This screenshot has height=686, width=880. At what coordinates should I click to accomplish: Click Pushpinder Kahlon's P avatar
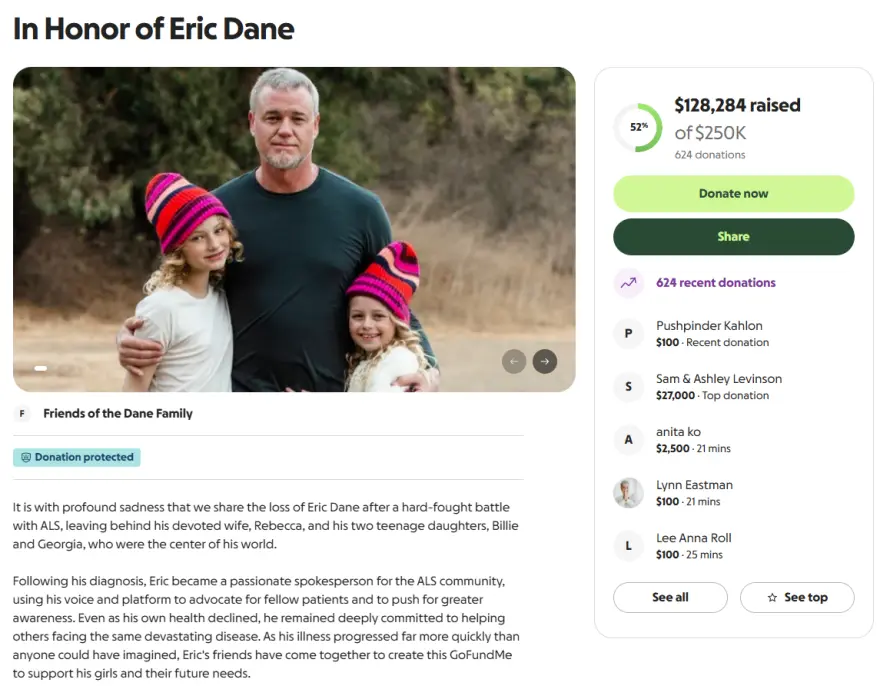click(628, 334)
